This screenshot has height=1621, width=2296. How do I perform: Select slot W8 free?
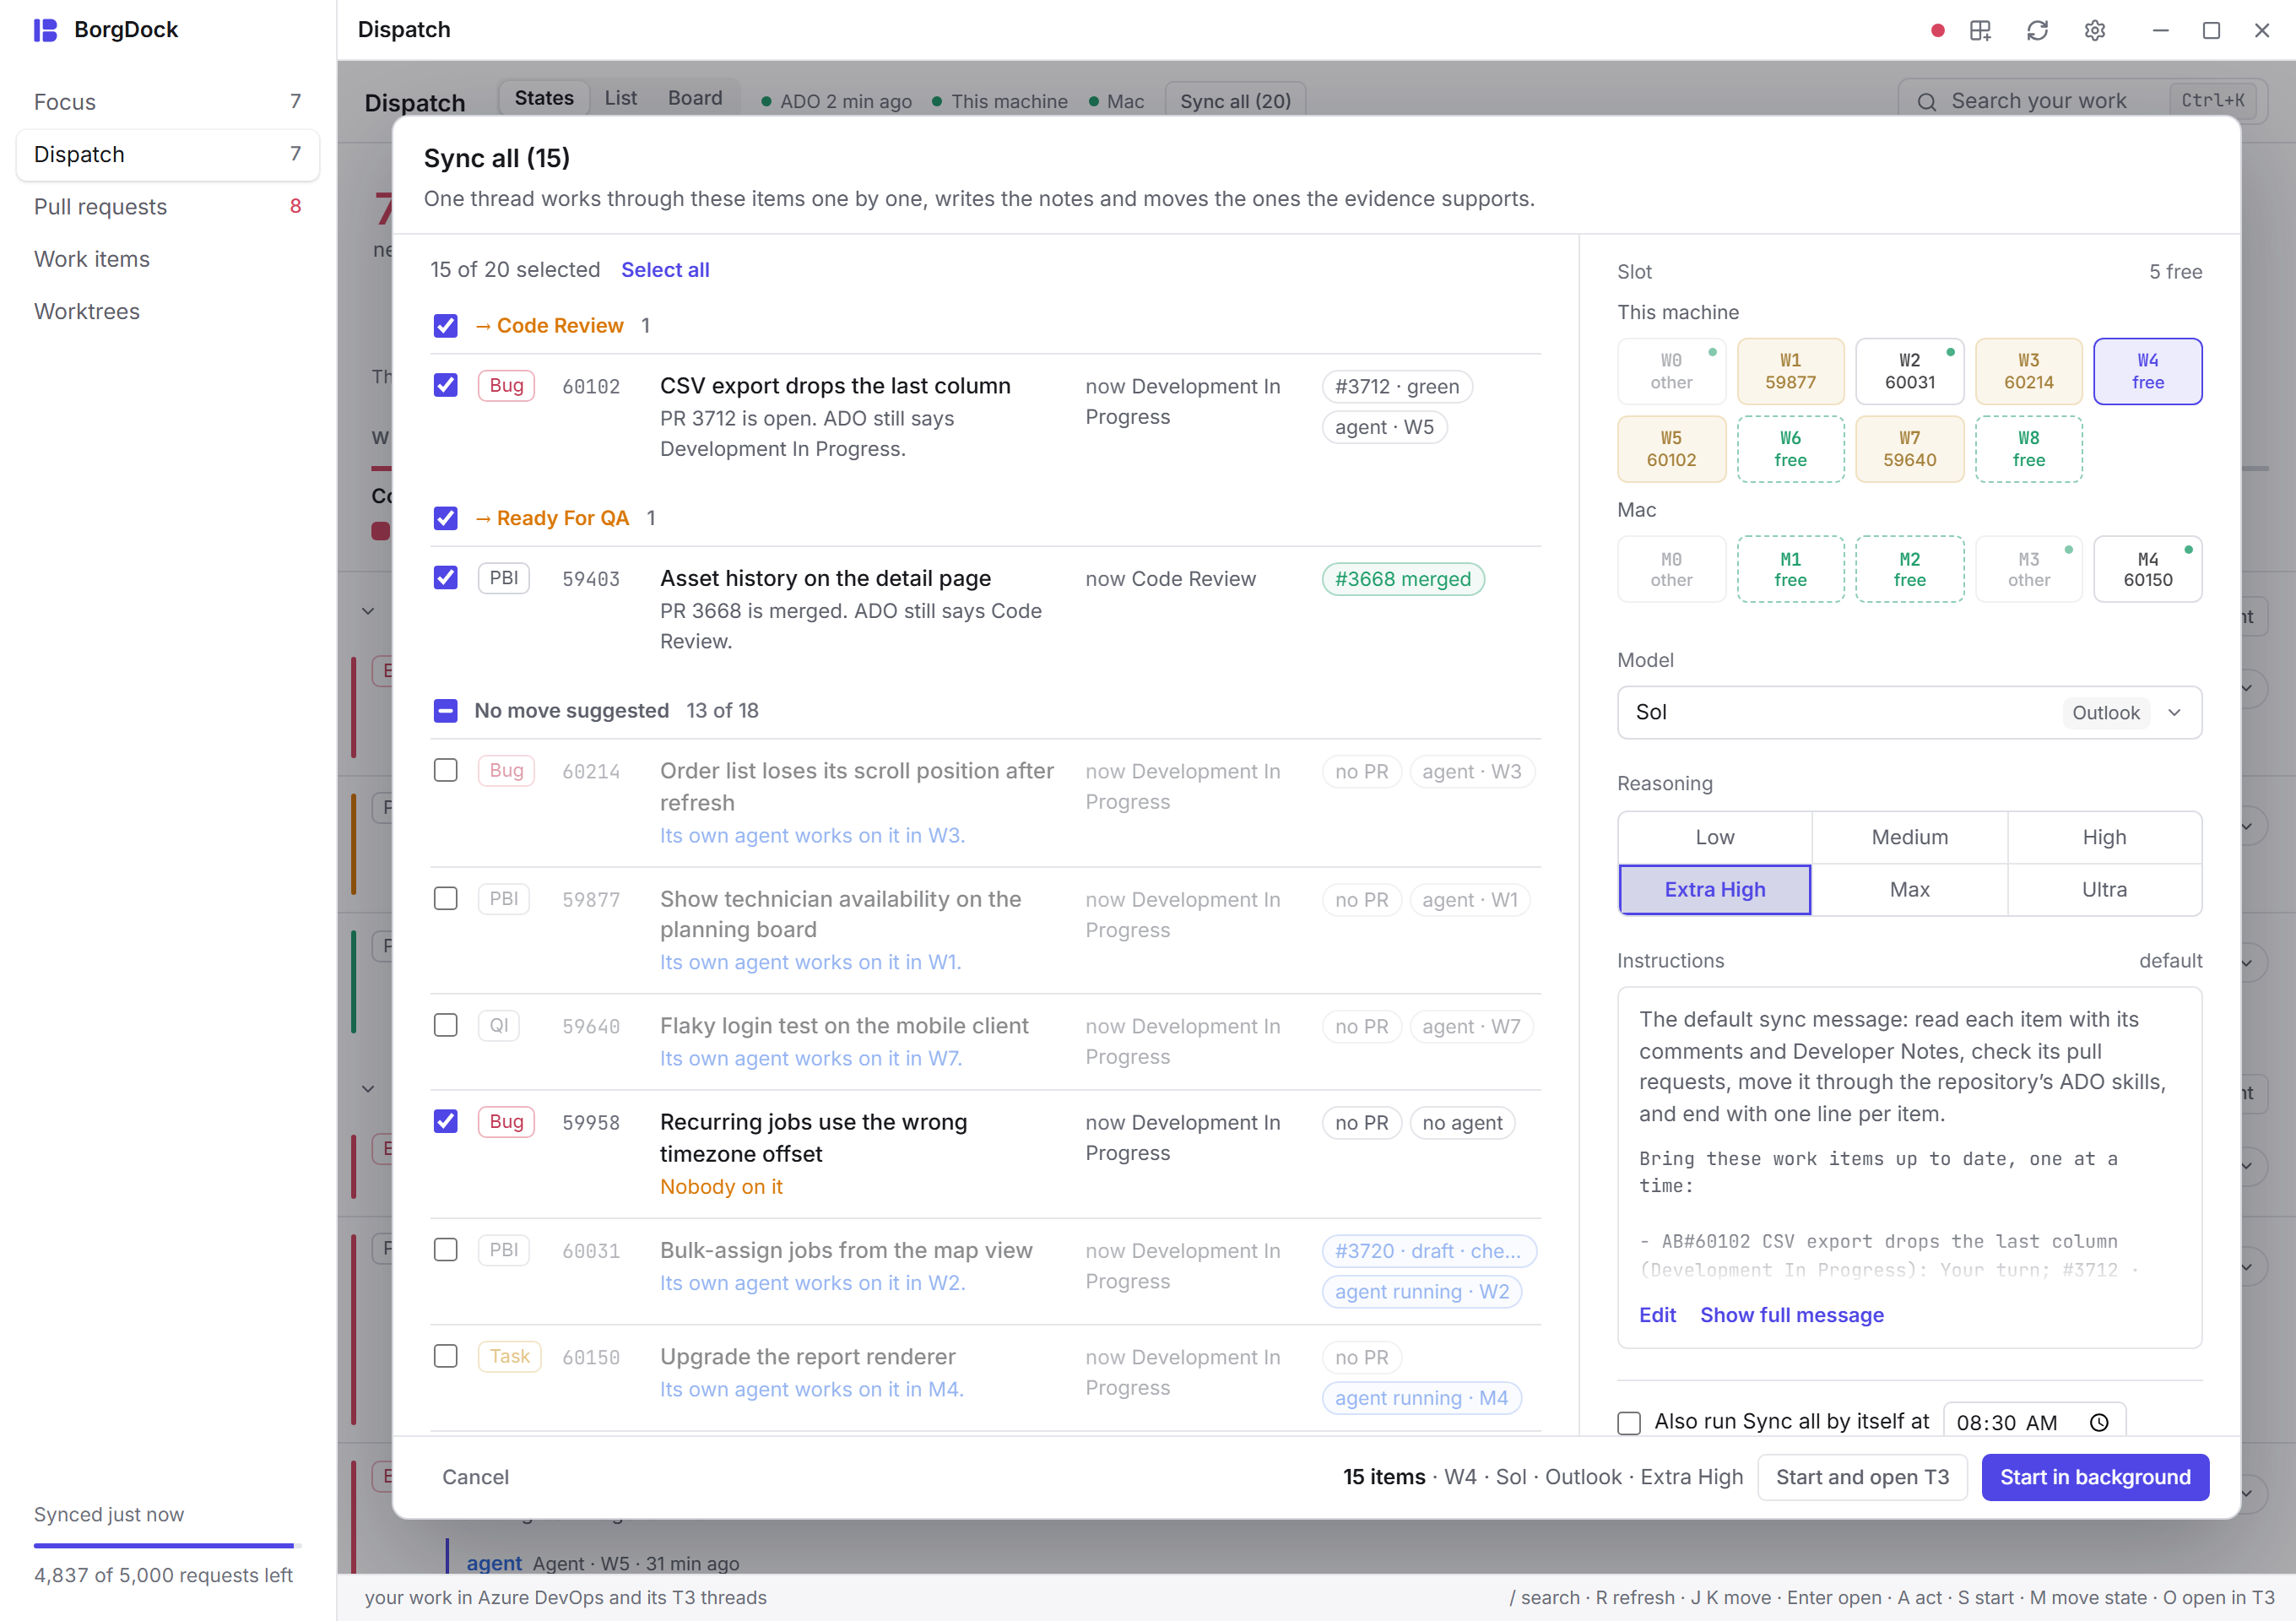[x=2028, y=449]
